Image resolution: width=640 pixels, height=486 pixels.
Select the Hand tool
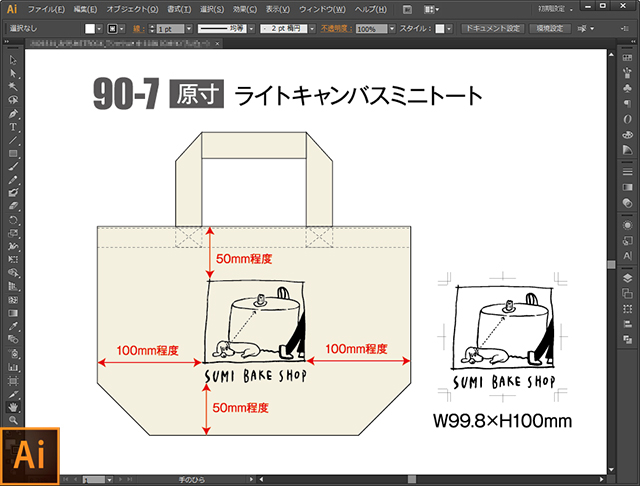13,407
